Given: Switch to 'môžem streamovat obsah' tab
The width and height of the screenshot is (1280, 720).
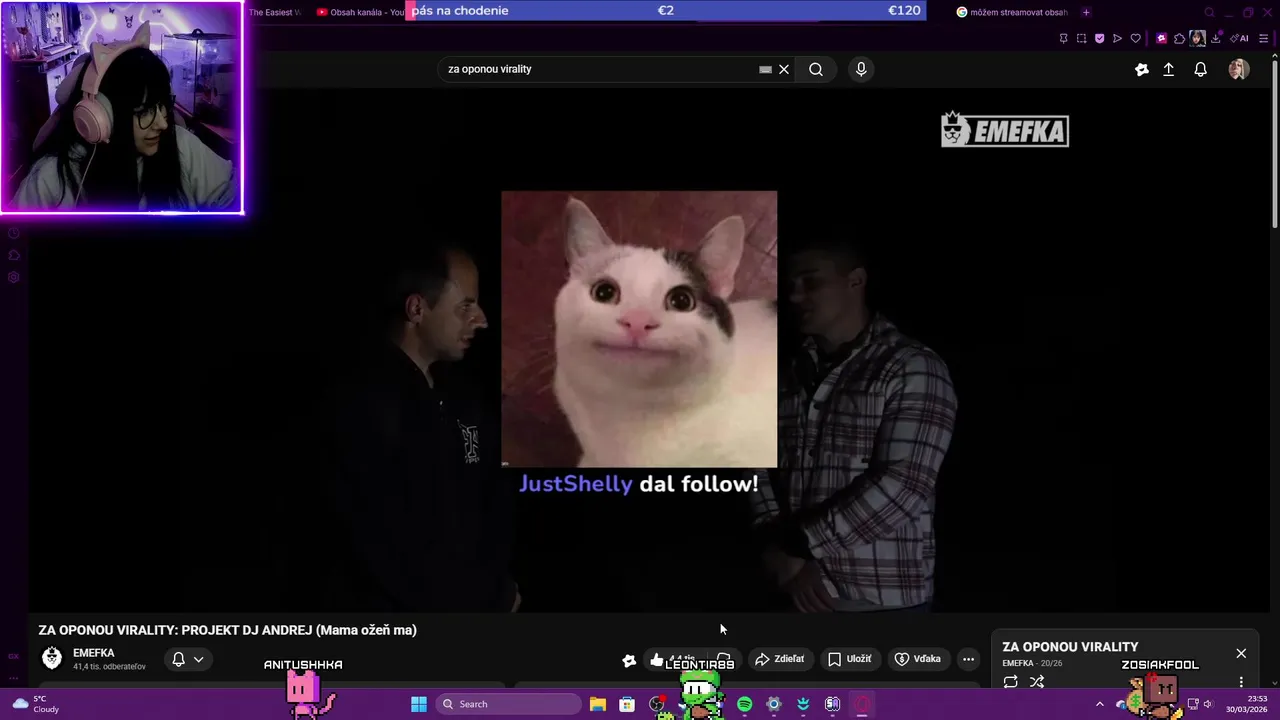Looking at the screenshot, I should tap(1012, 12).
